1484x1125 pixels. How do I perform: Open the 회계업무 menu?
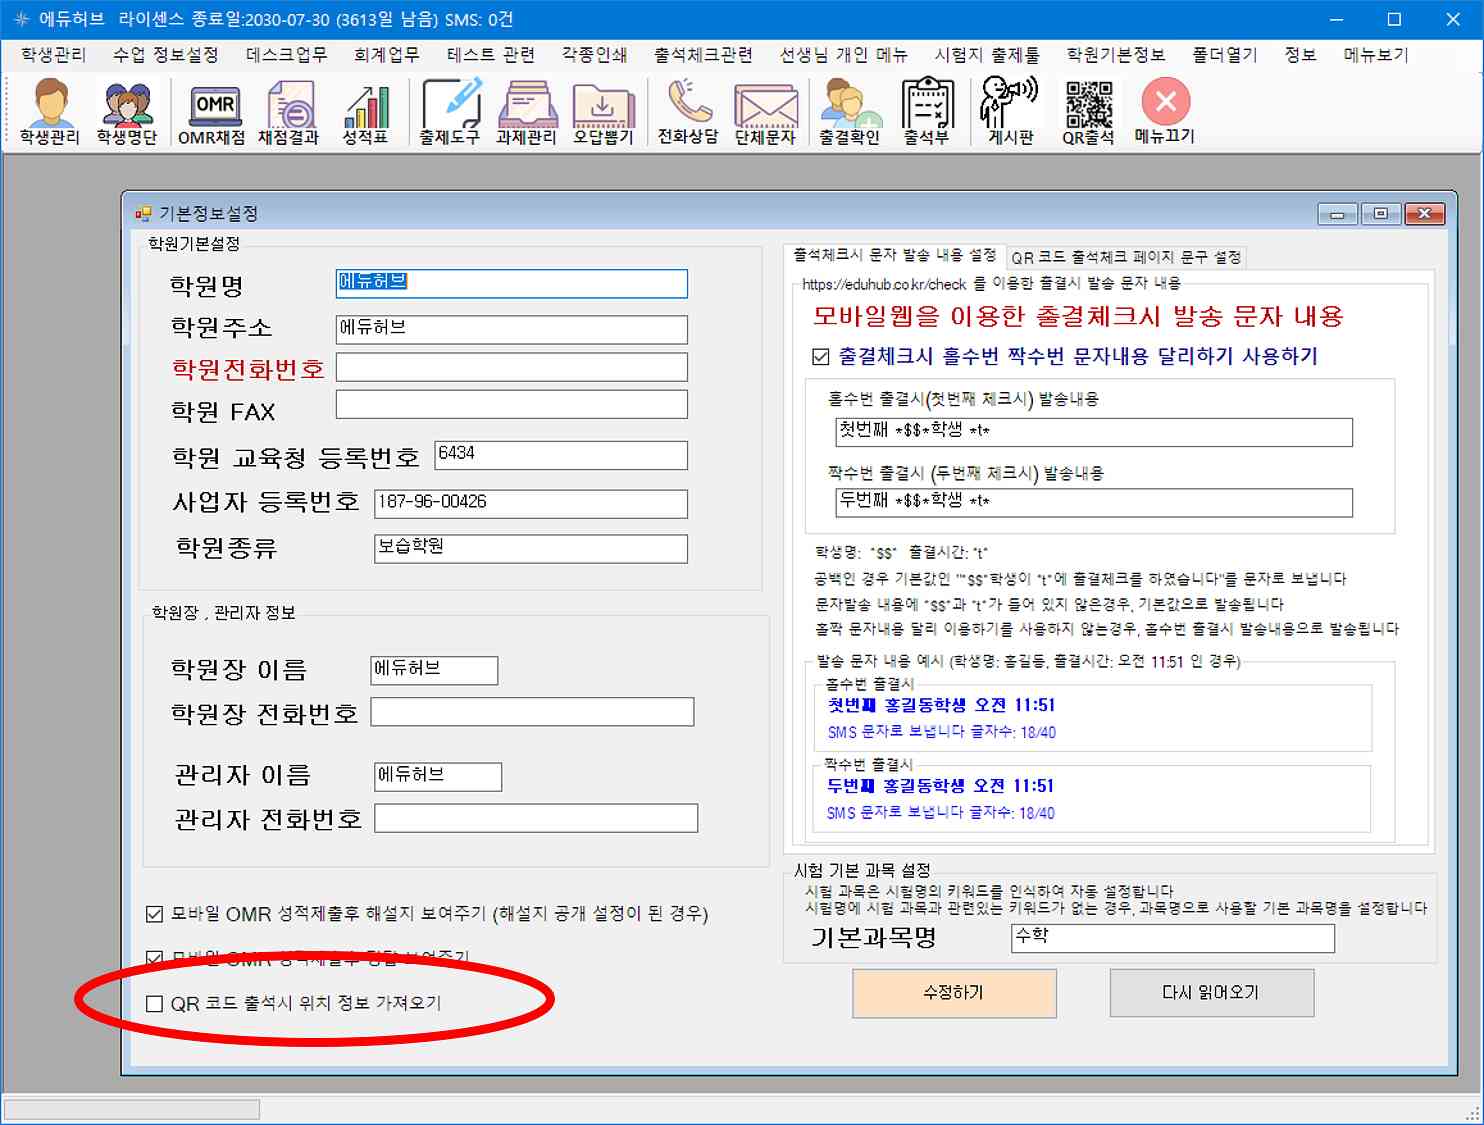pyautogui.click(x=386, y=55)
